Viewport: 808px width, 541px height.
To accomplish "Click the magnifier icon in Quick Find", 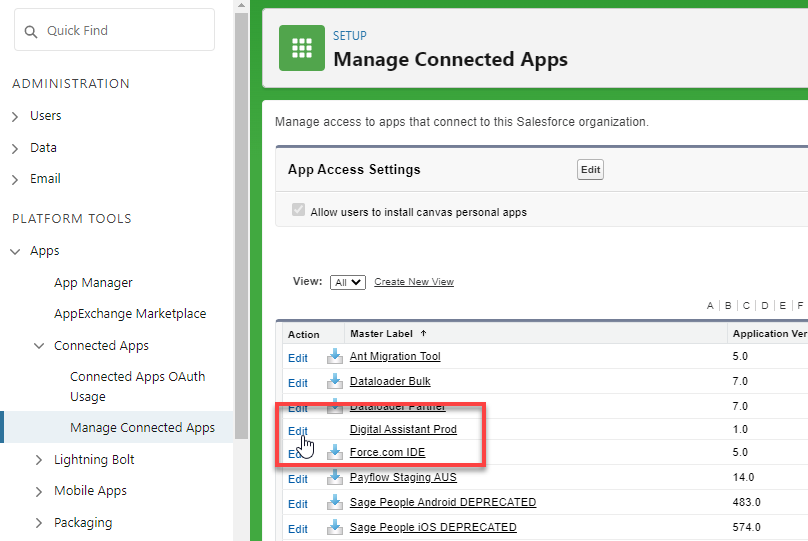I will click(31, 31).
